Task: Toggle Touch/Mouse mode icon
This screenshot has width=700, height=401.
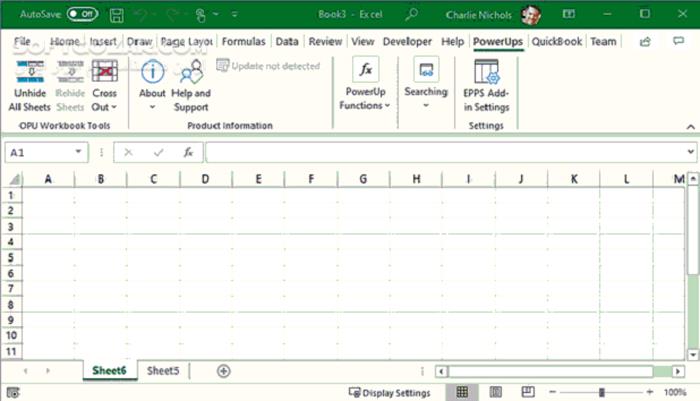Action: (x=201, y=15)
